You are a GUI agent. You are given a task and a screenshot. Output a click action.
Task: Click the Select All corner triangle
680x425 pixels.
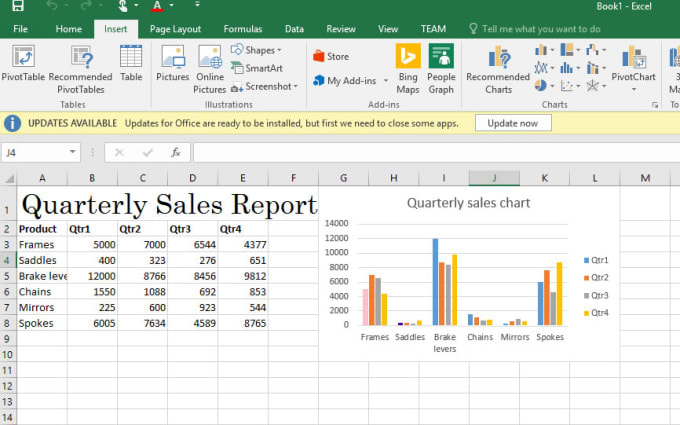(9, 178)
